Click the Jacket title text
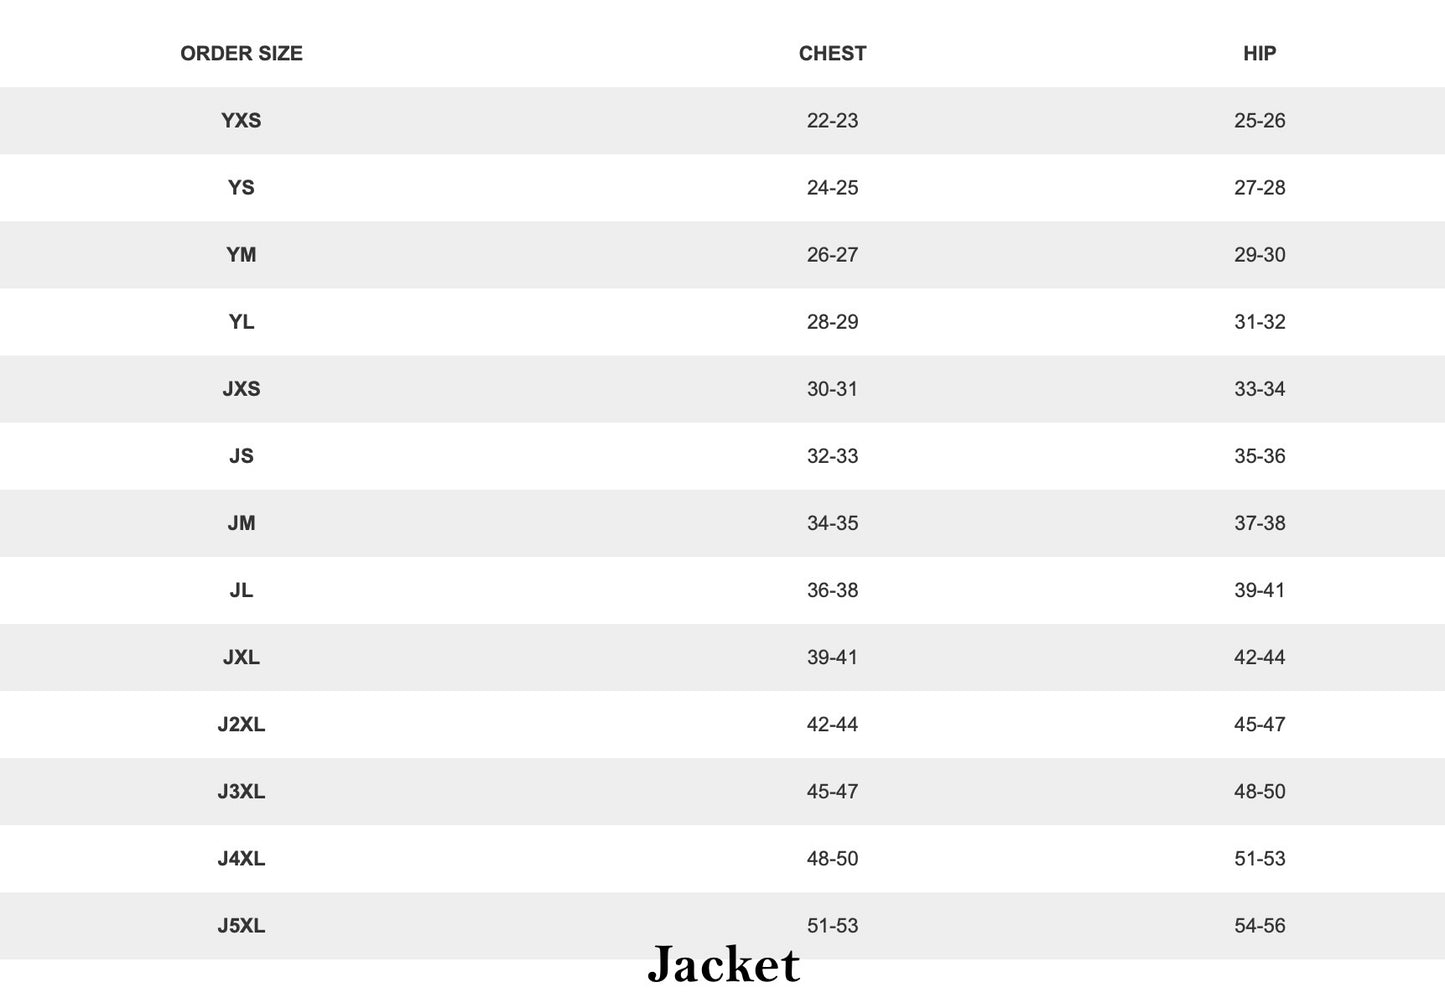 724,964
